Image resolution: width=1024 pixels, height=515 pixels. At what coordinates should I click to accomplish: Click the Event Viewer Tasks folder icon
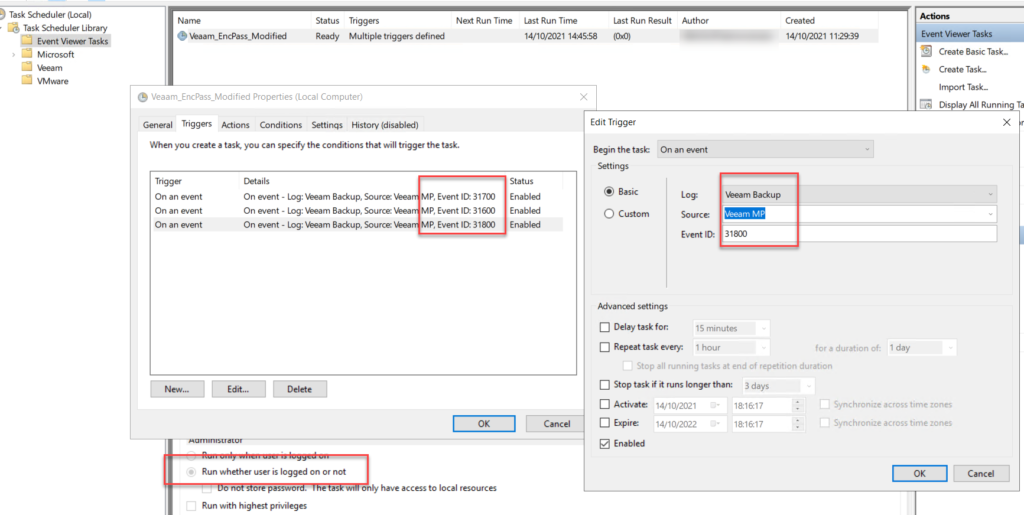click(27, 41)
